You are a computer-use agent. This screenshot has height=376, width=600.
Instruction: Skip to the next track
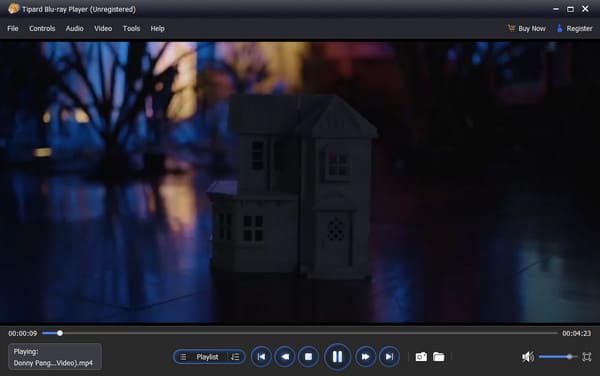click(x=389, y=357)
